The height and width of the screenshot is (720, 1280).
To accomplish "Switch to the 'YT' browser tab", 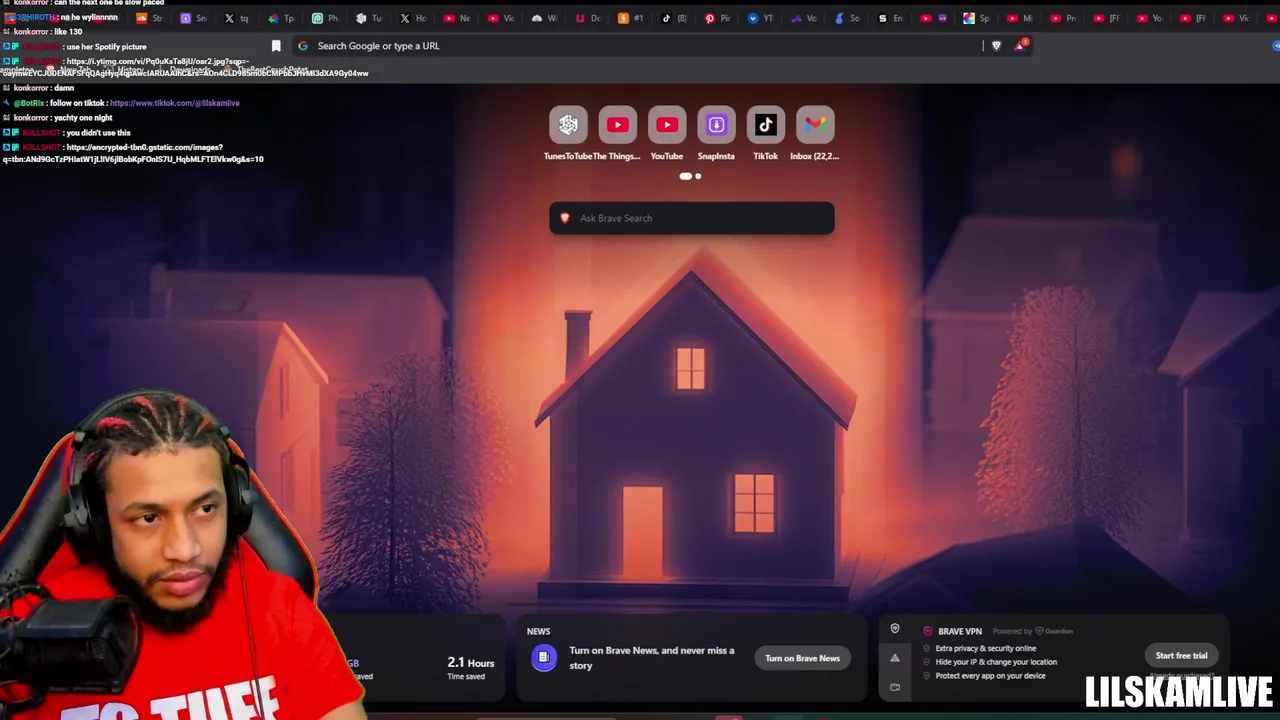I will (761, 18).
